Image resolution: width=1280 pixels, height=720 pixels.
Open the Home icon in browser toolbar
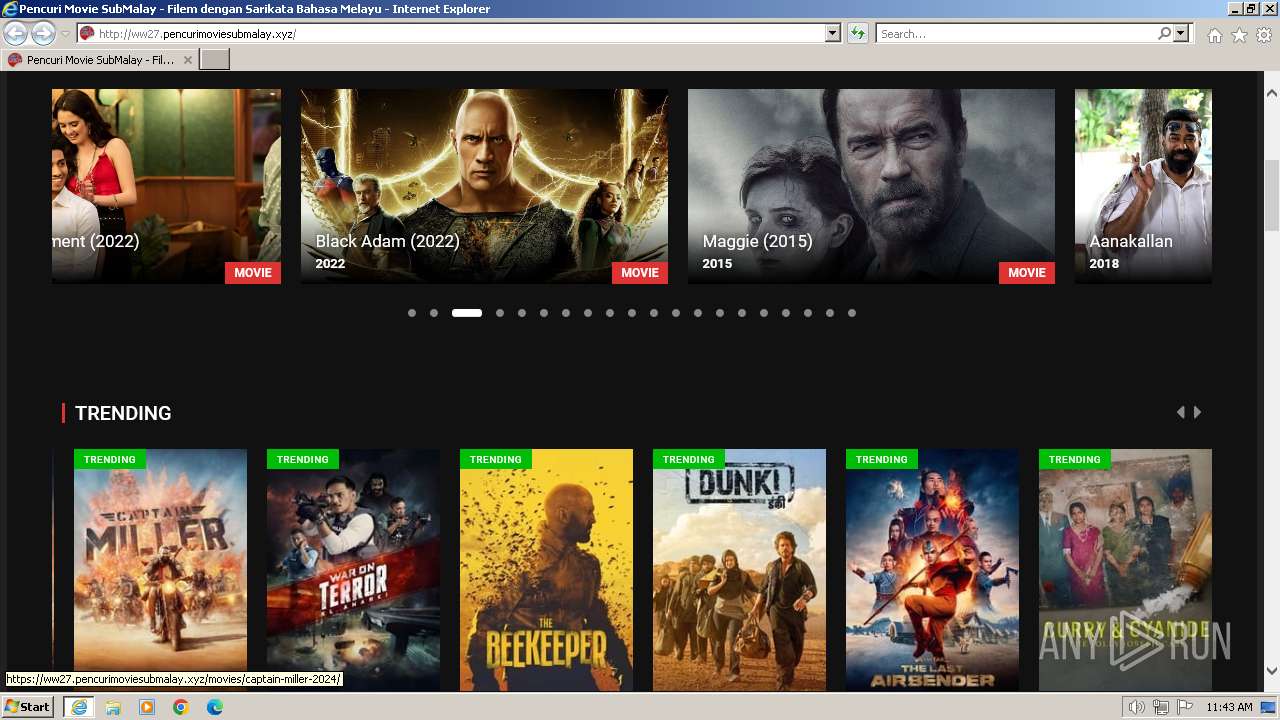[x=1214, y=35]
